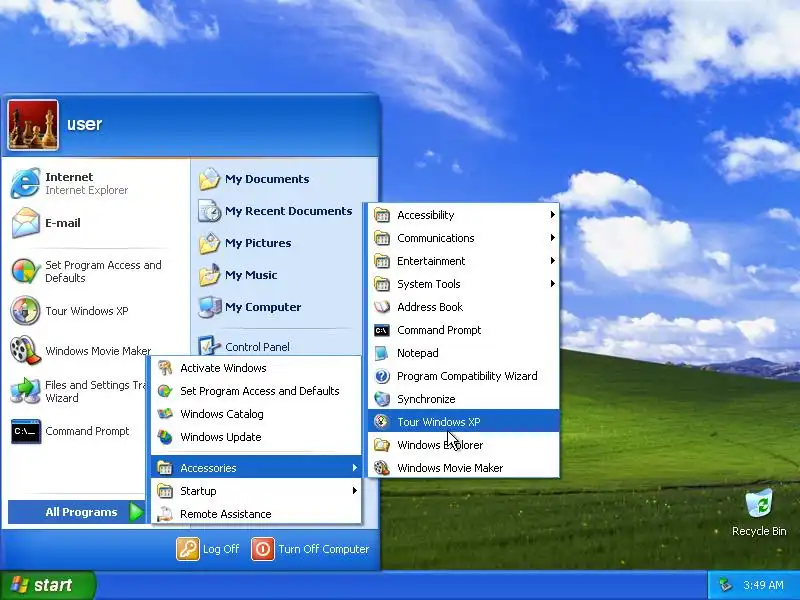
Task: Click the All Programs button
Action: point(77,512)
